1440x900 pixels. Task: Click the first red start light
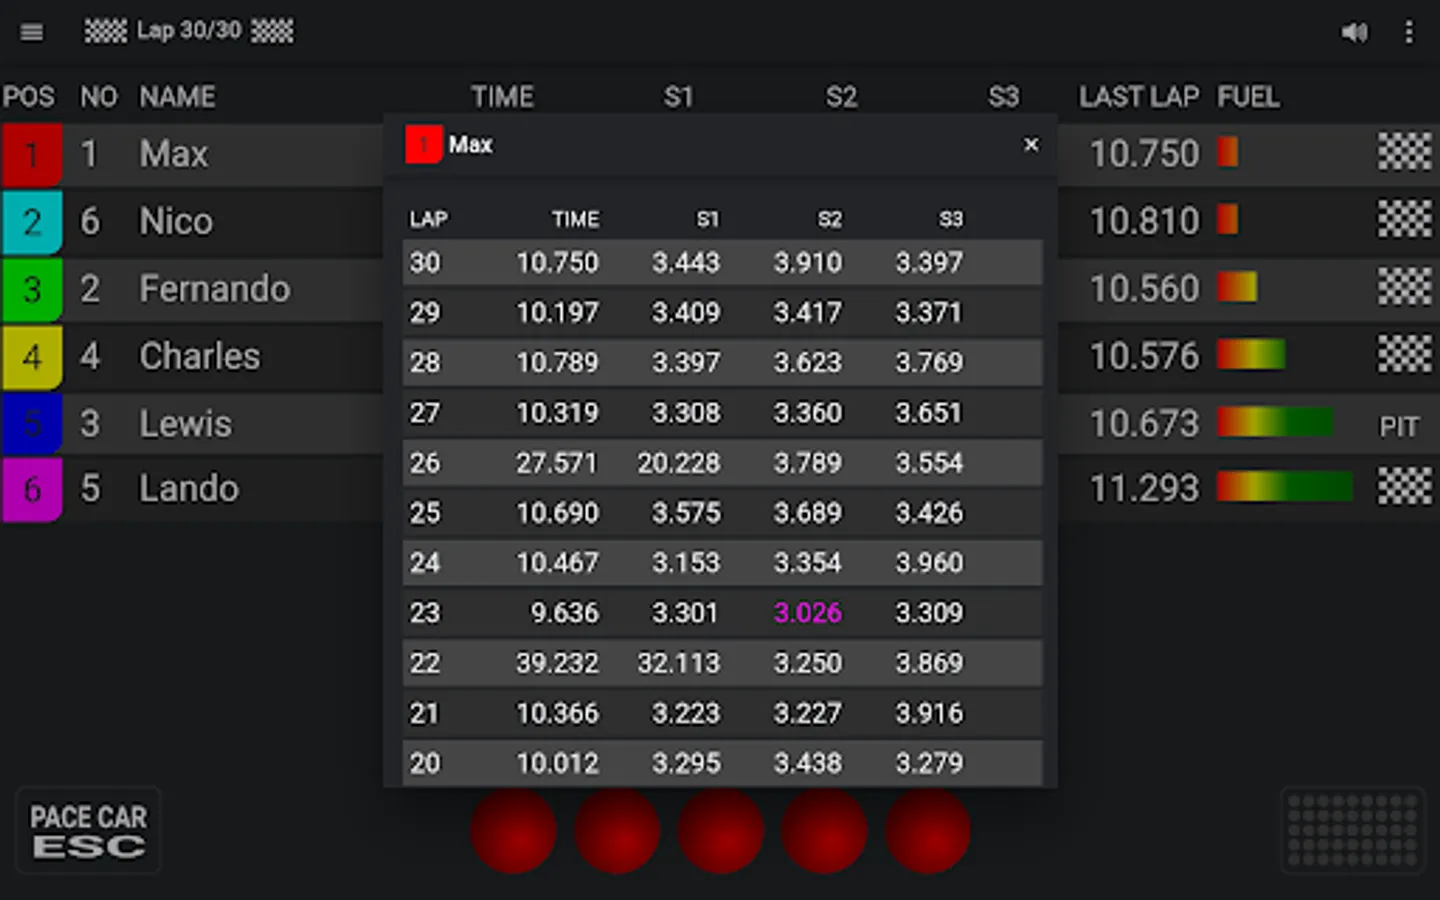(x=513, y=830)
